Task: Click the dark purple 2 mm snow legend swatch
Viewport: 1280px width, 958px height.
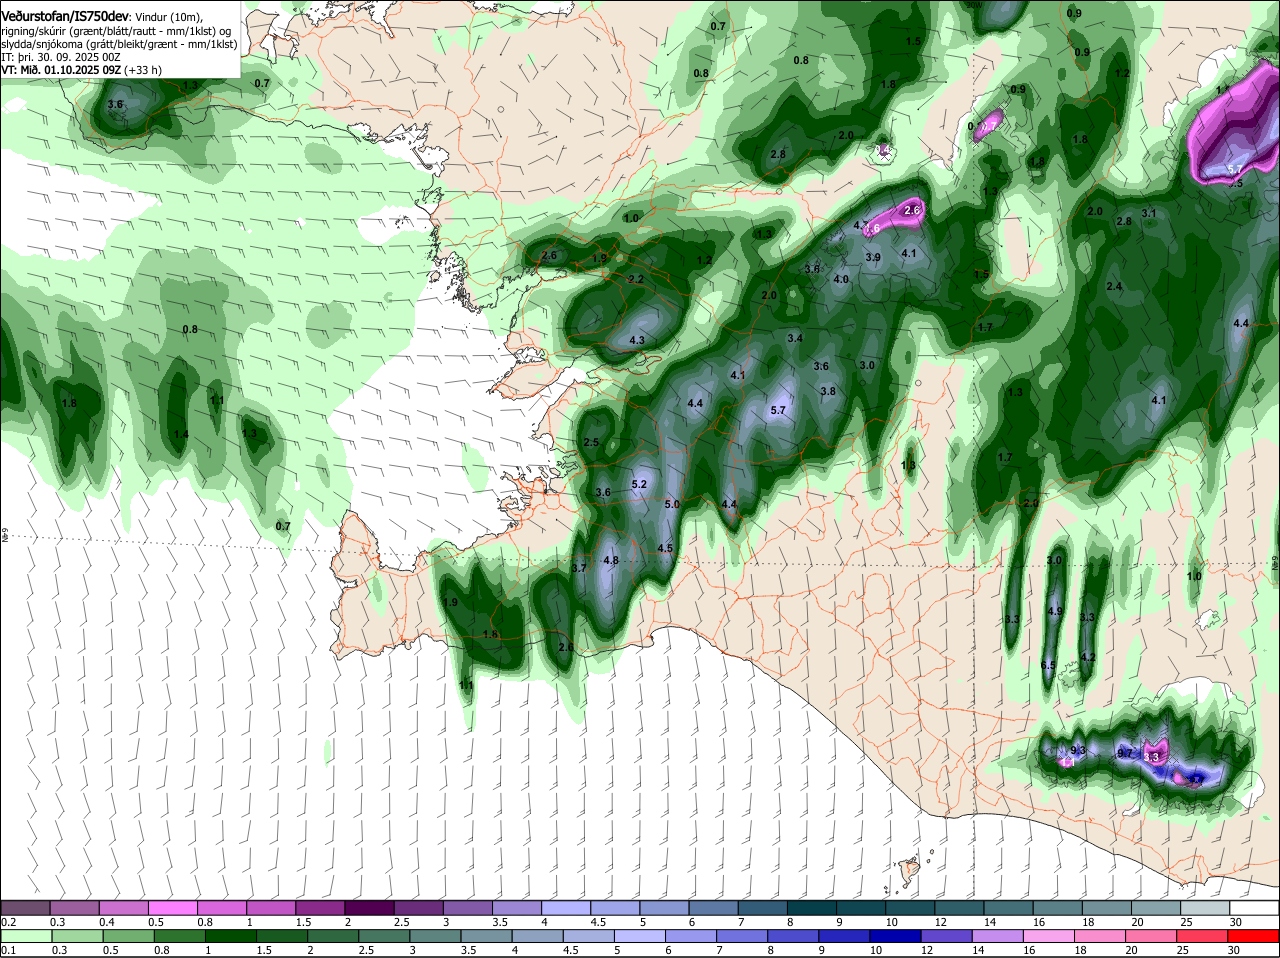Action: pyautogui.click(x=371, y=907)
